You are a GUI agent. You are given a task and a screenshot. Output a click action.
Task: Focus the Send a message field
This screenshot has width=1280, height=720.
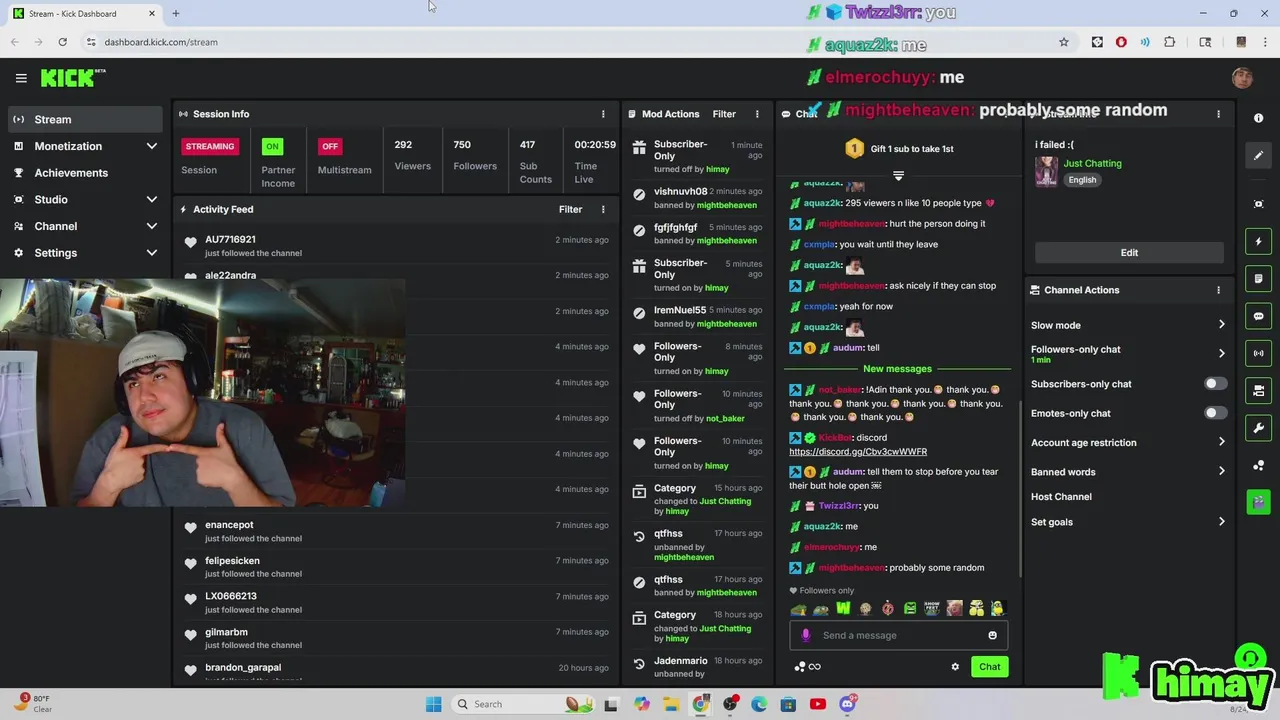click(x=900, y=635)
